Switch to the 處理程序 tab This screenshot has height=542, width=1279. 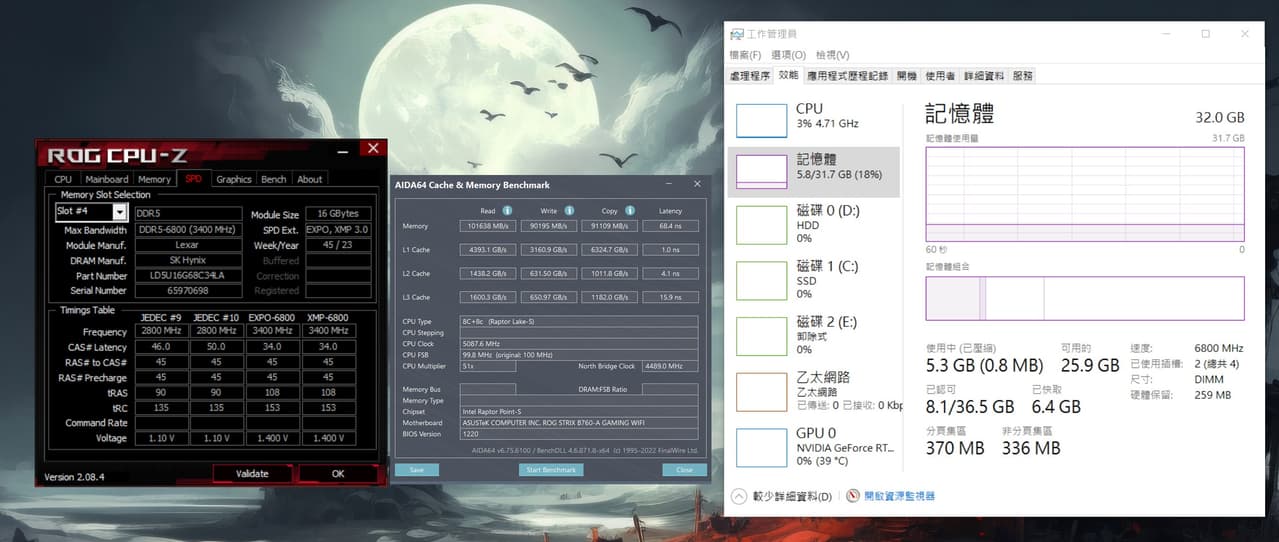click(750, 76)
